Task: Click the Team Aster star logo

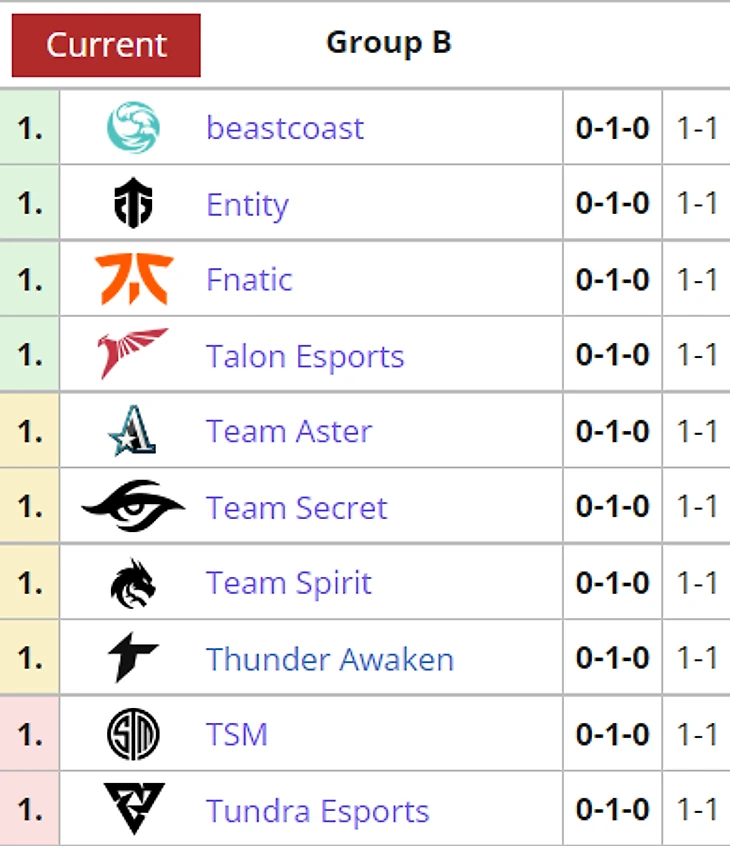Action: coord(133,431)
